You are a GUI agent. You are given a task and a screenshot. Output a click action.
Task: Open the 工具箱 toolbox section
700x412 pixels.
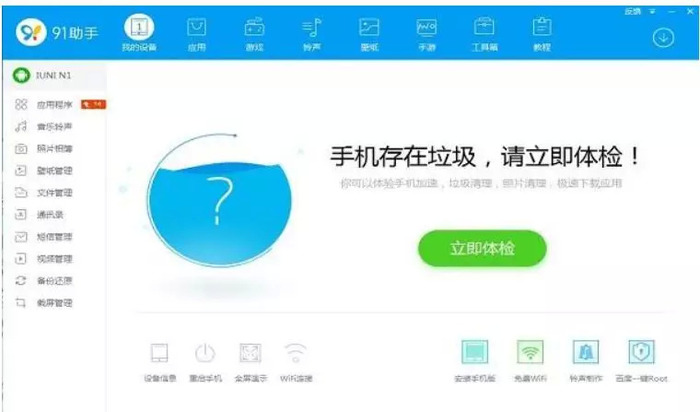484,34
